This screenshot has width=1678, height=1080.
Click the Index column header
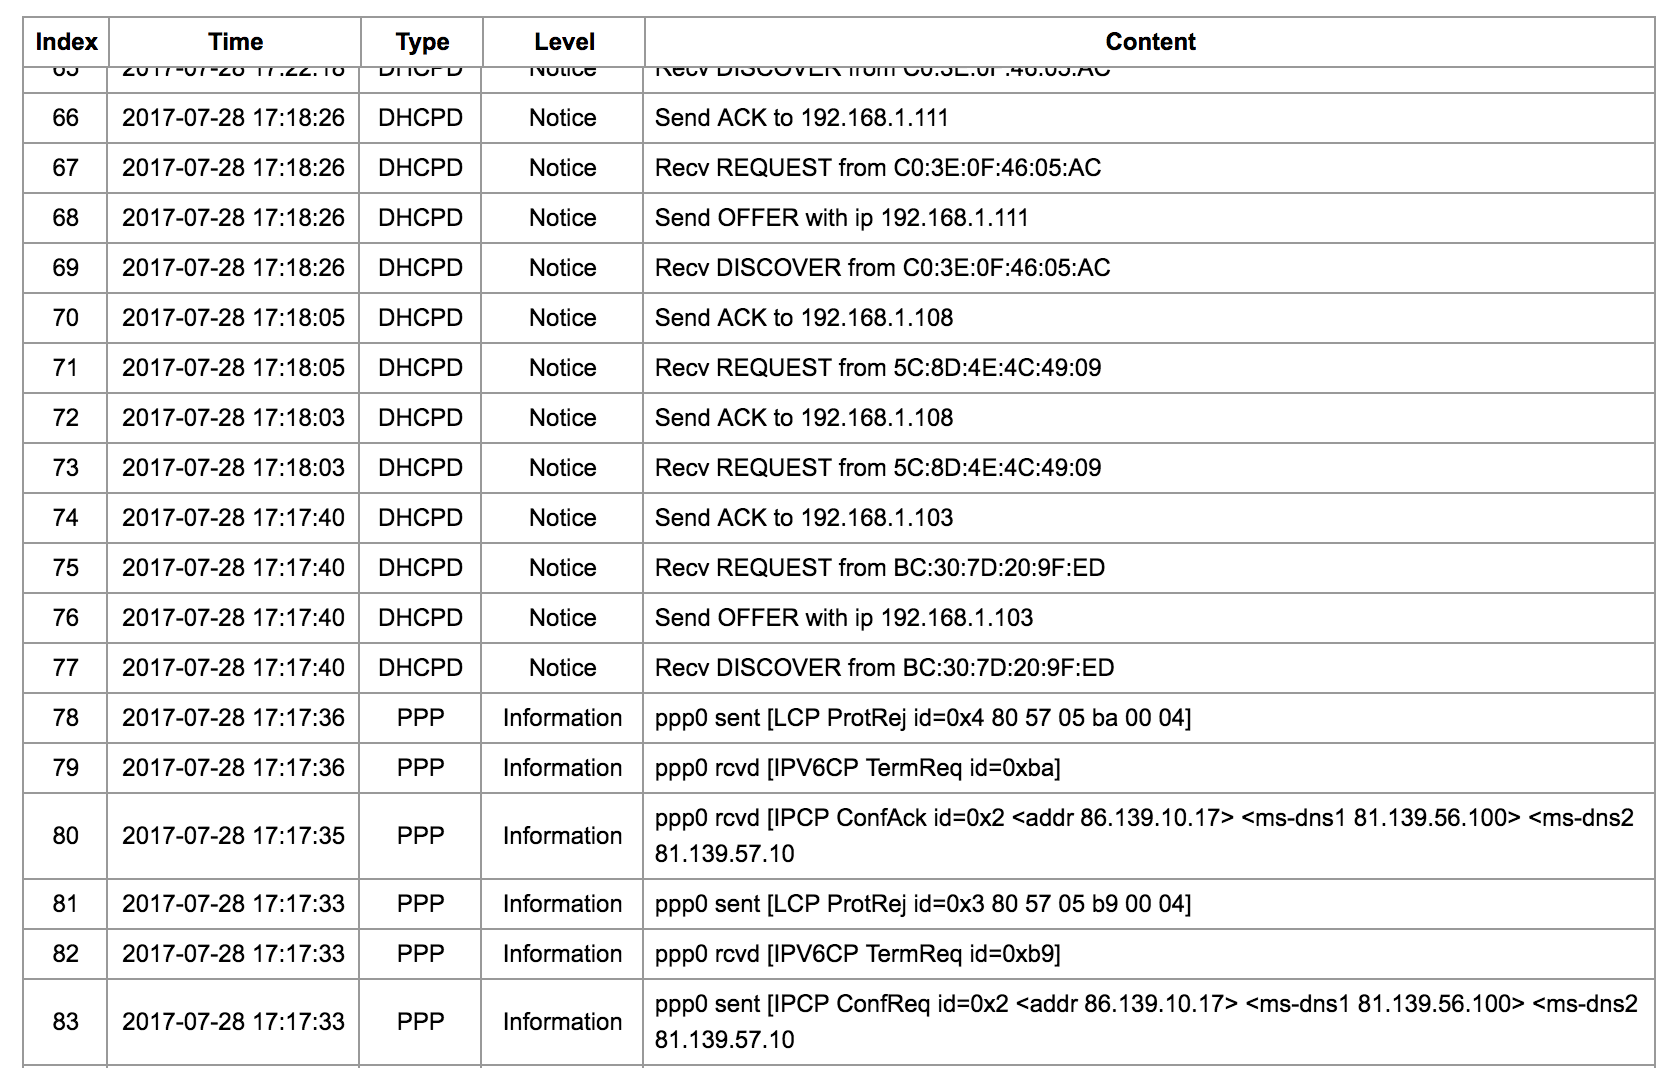[66, 42]
